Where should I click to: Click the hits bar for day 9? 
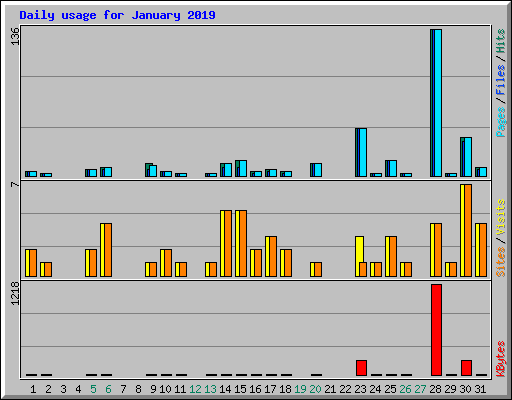click(151, 170)
